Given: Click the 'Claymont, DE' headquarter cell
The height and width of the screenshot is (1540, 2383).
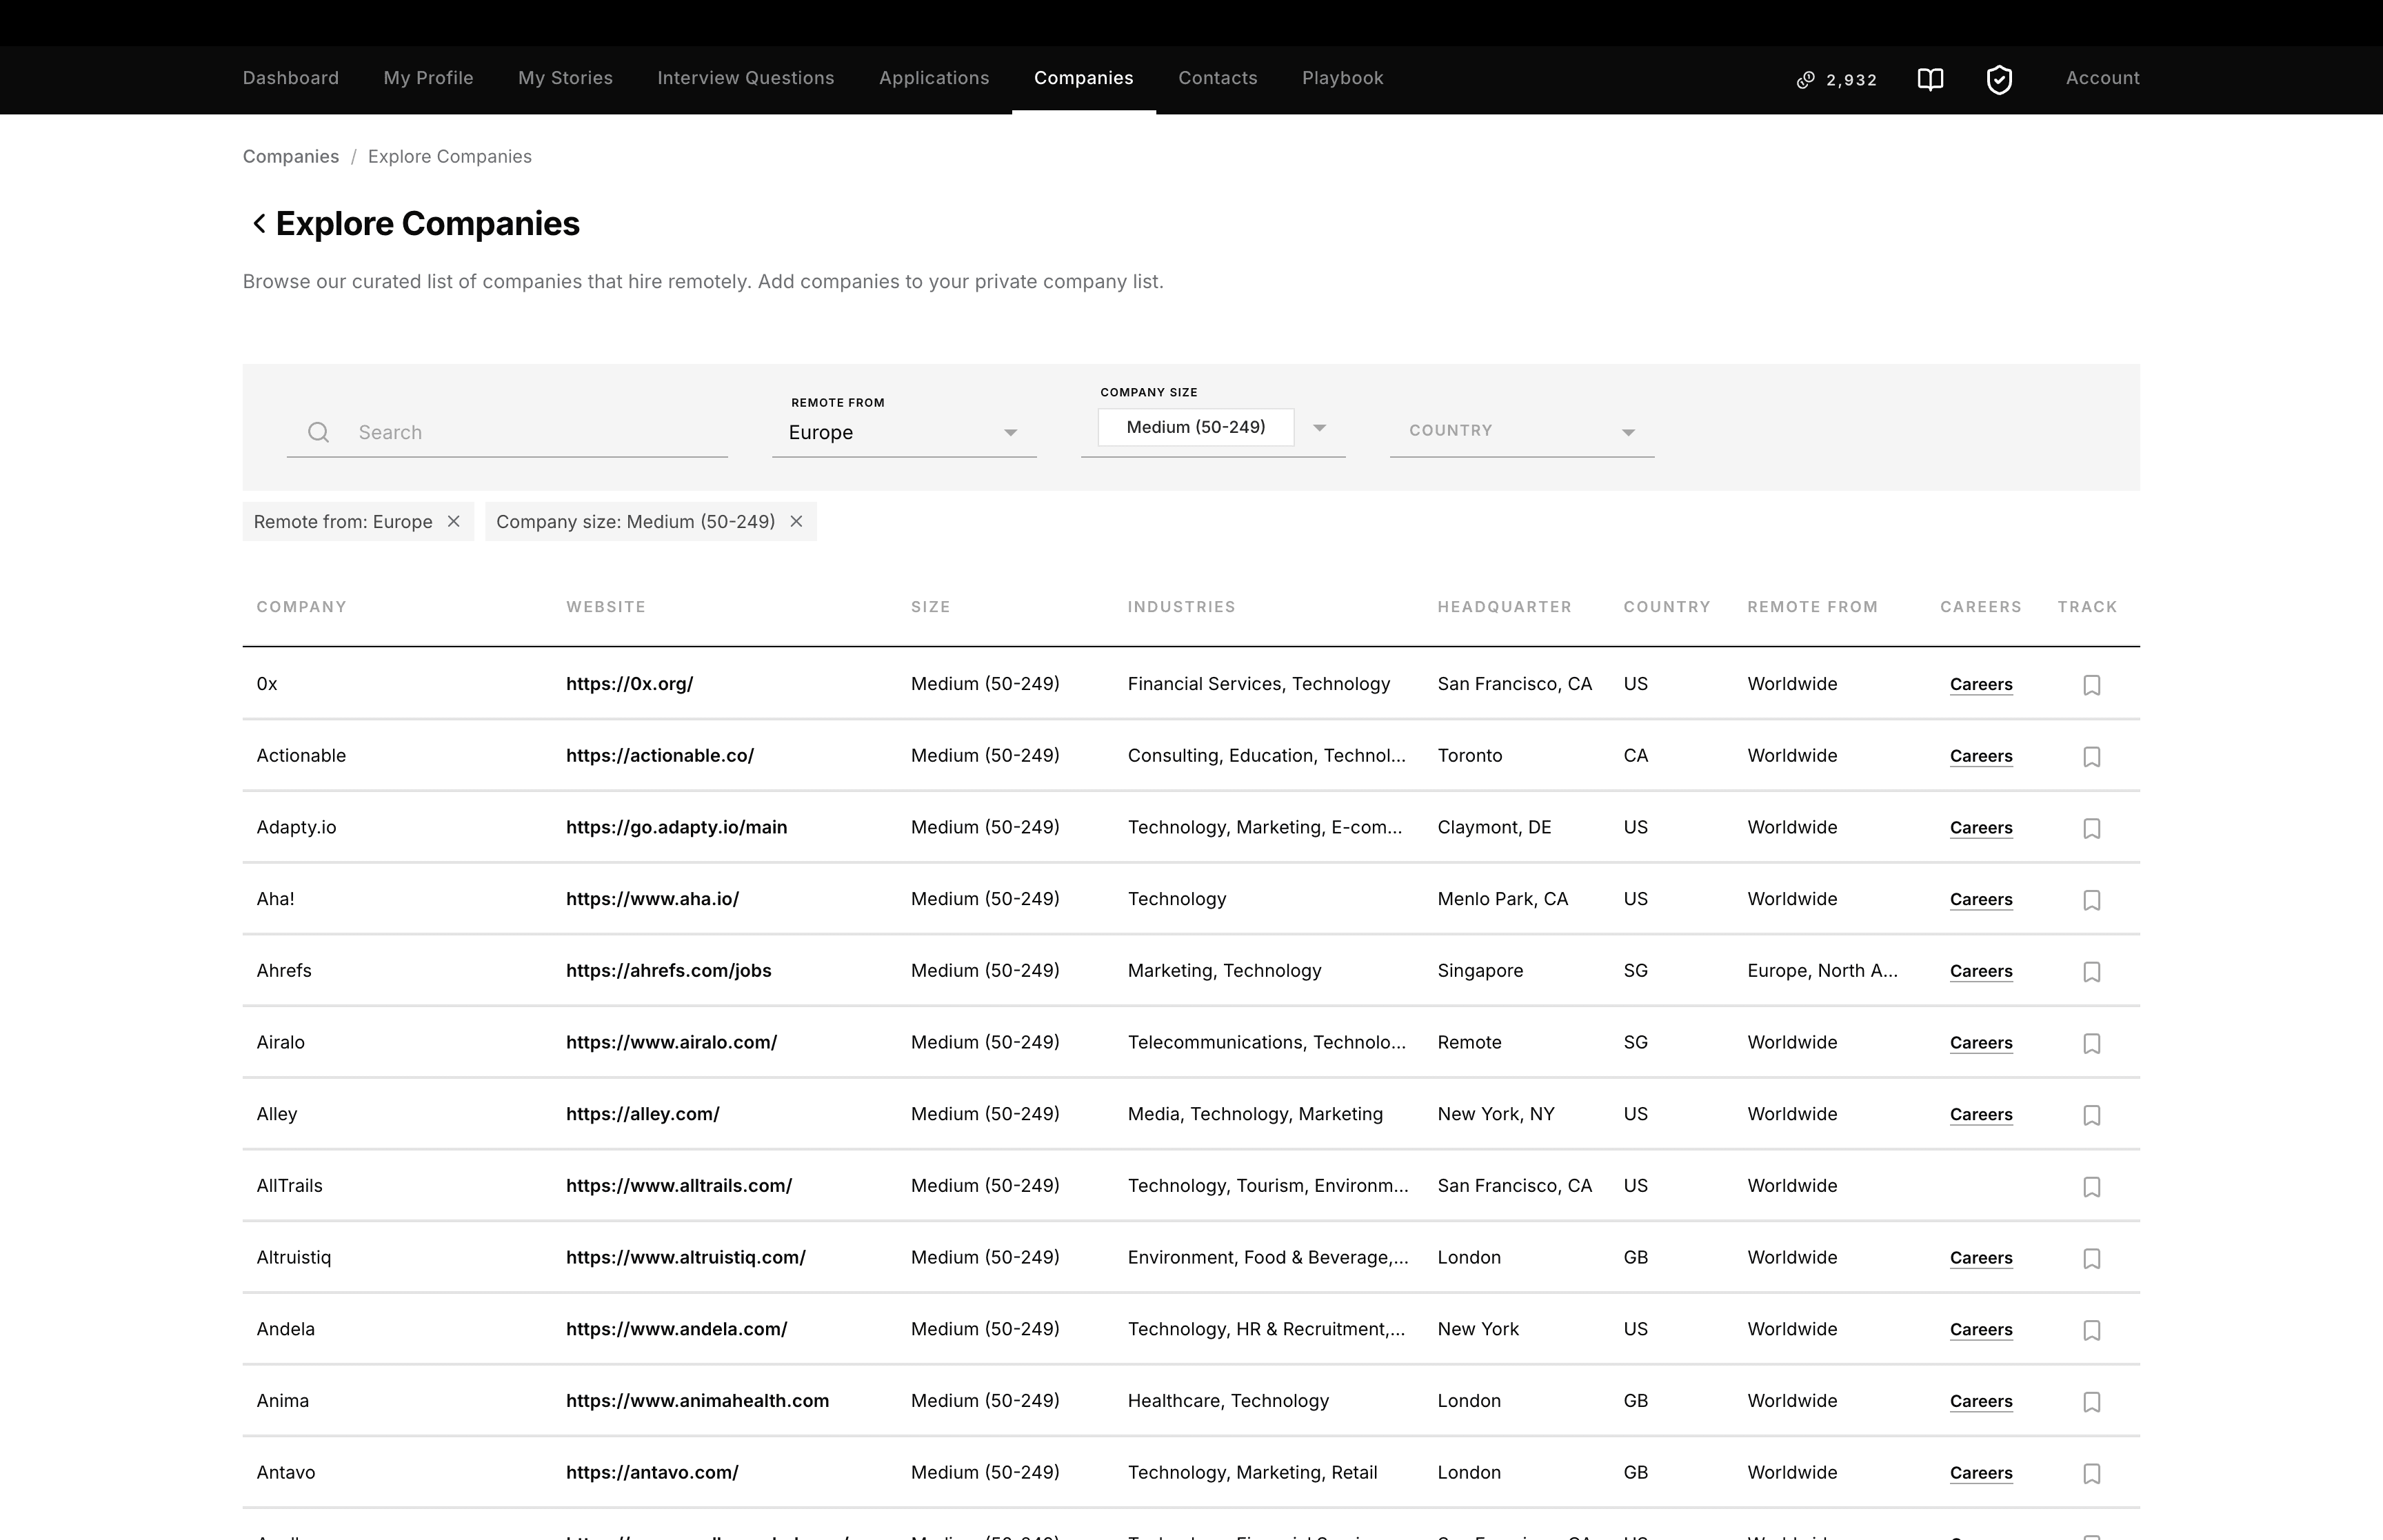Looking at the screenshot, I should click(x=1495, y=827).
